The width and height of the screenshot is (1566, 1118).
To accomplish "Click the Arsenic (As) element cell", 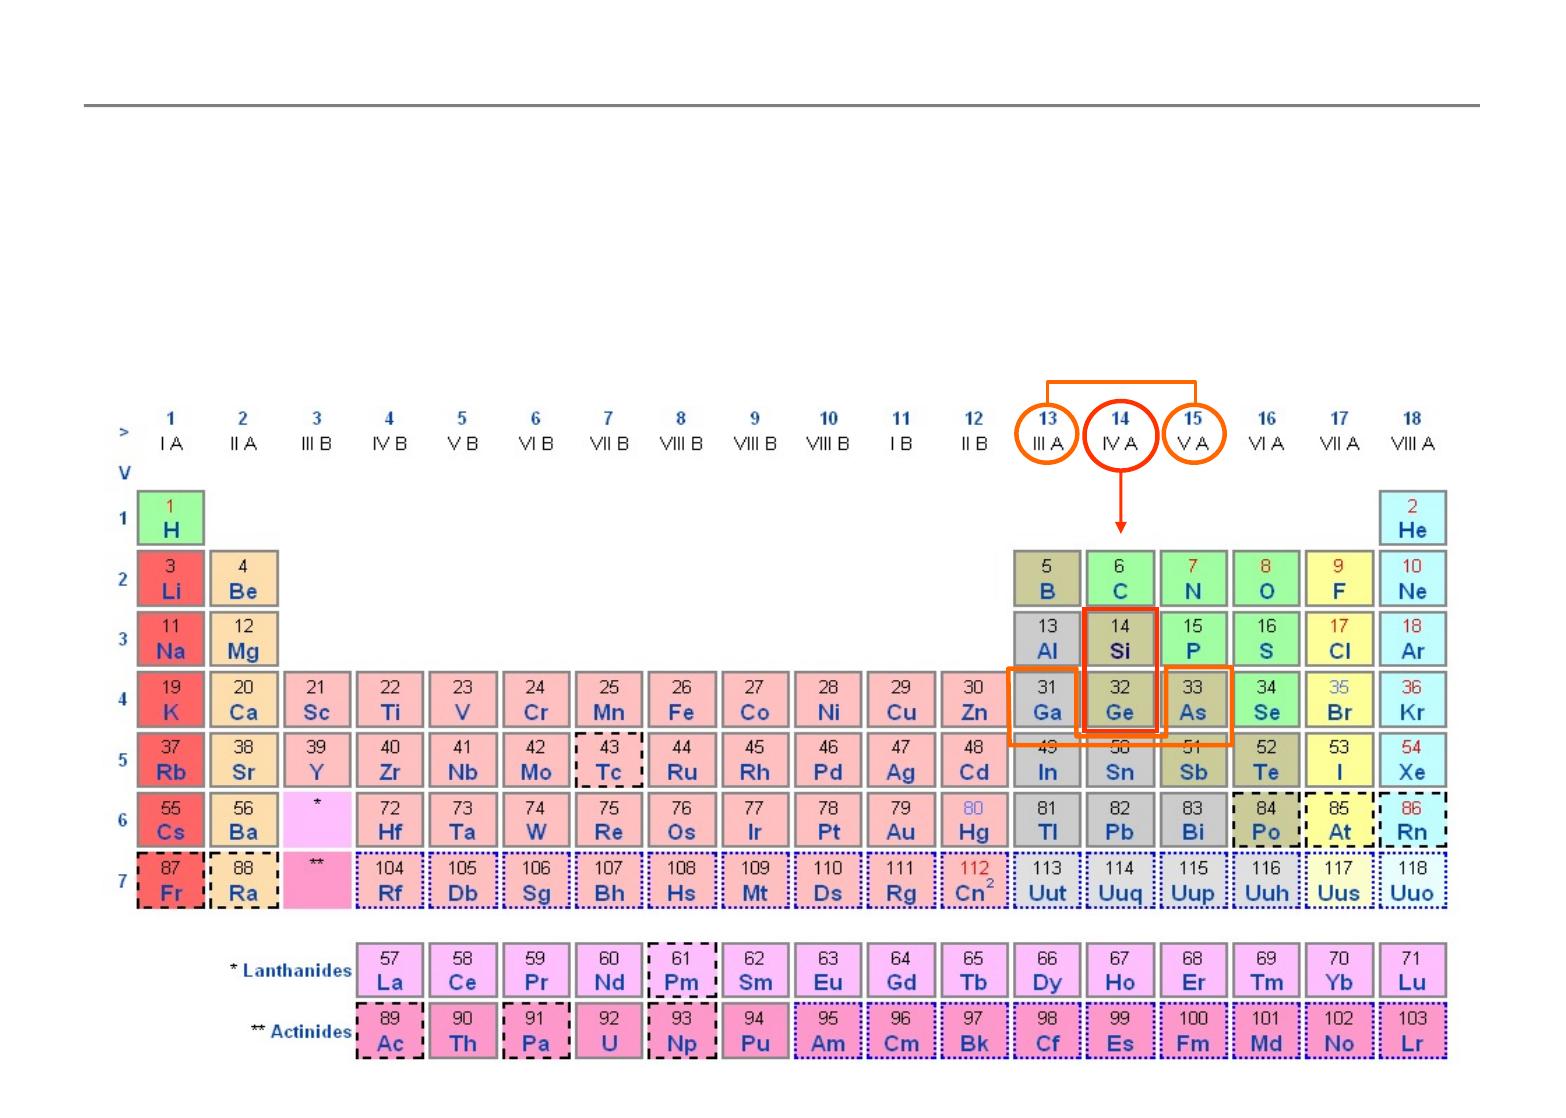I will point(1193,700).
